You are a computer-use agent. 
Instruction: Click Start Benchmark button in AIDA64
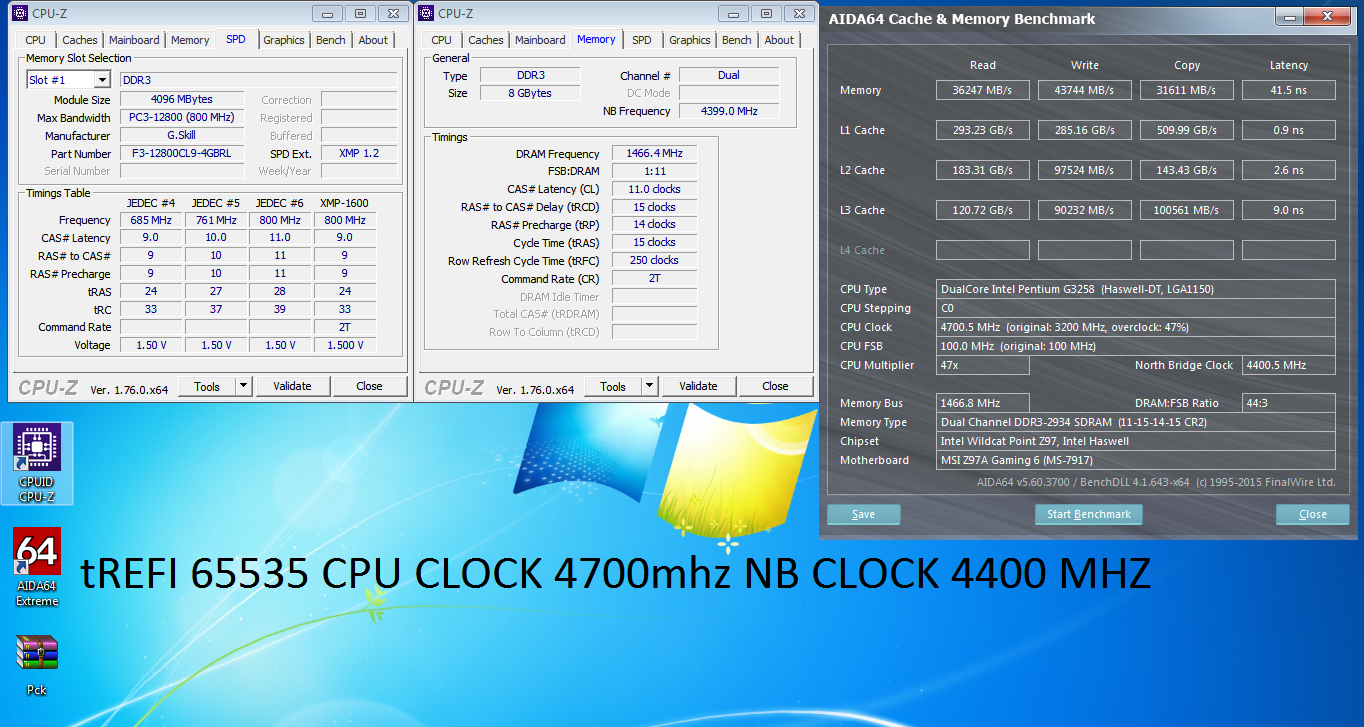click(x=1088, y=514)
